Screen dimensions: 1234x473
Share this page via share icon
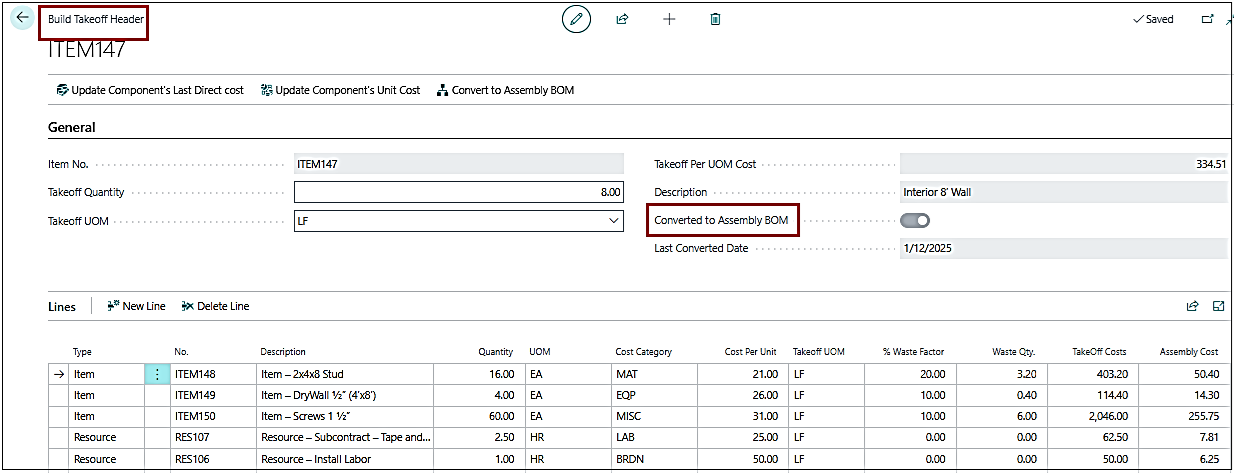pos(622,19)
